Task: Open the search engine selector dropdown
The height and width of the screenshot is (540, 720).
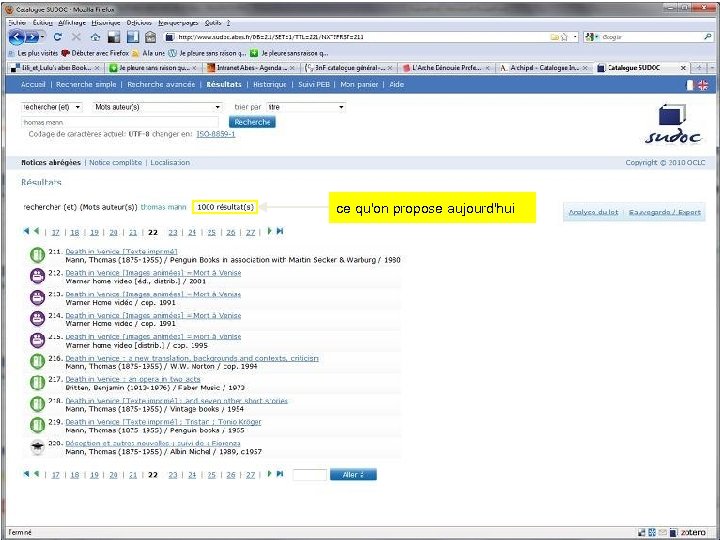Action: click(592, 37)
